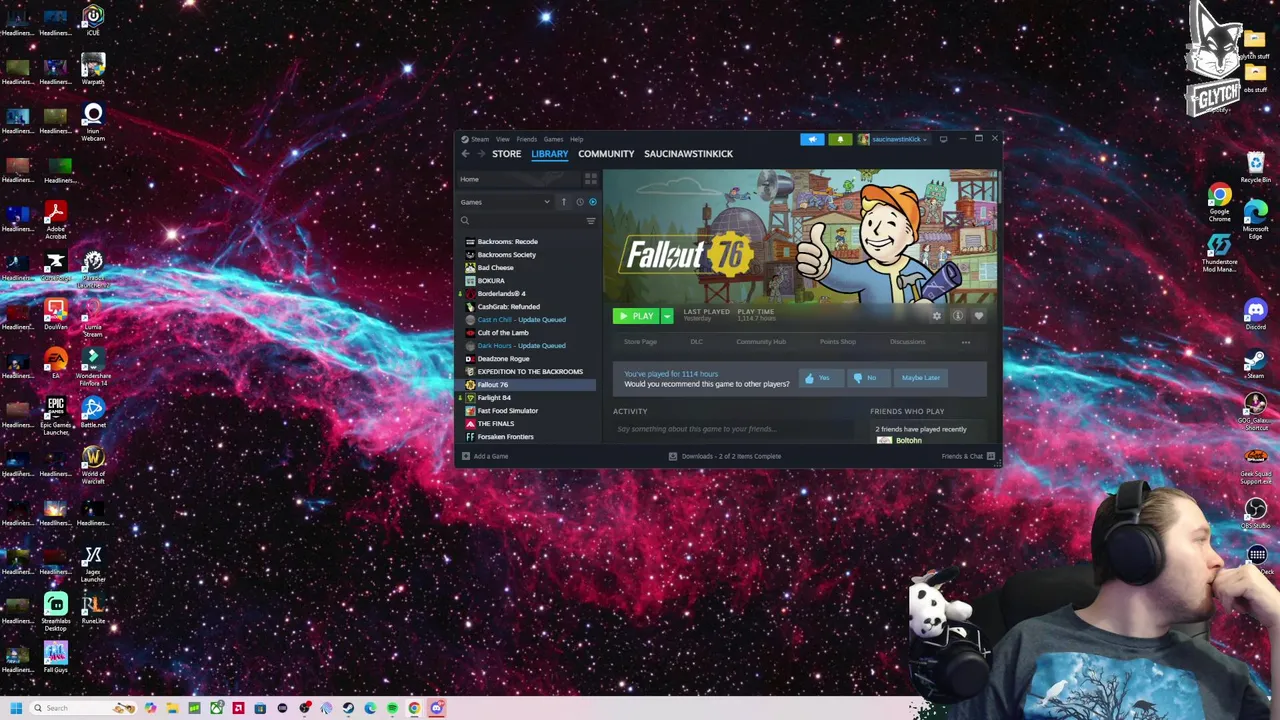Switch Steam to Big Picture mode icon
Viewport: 1280px width, 720px height.
[943, 139]
